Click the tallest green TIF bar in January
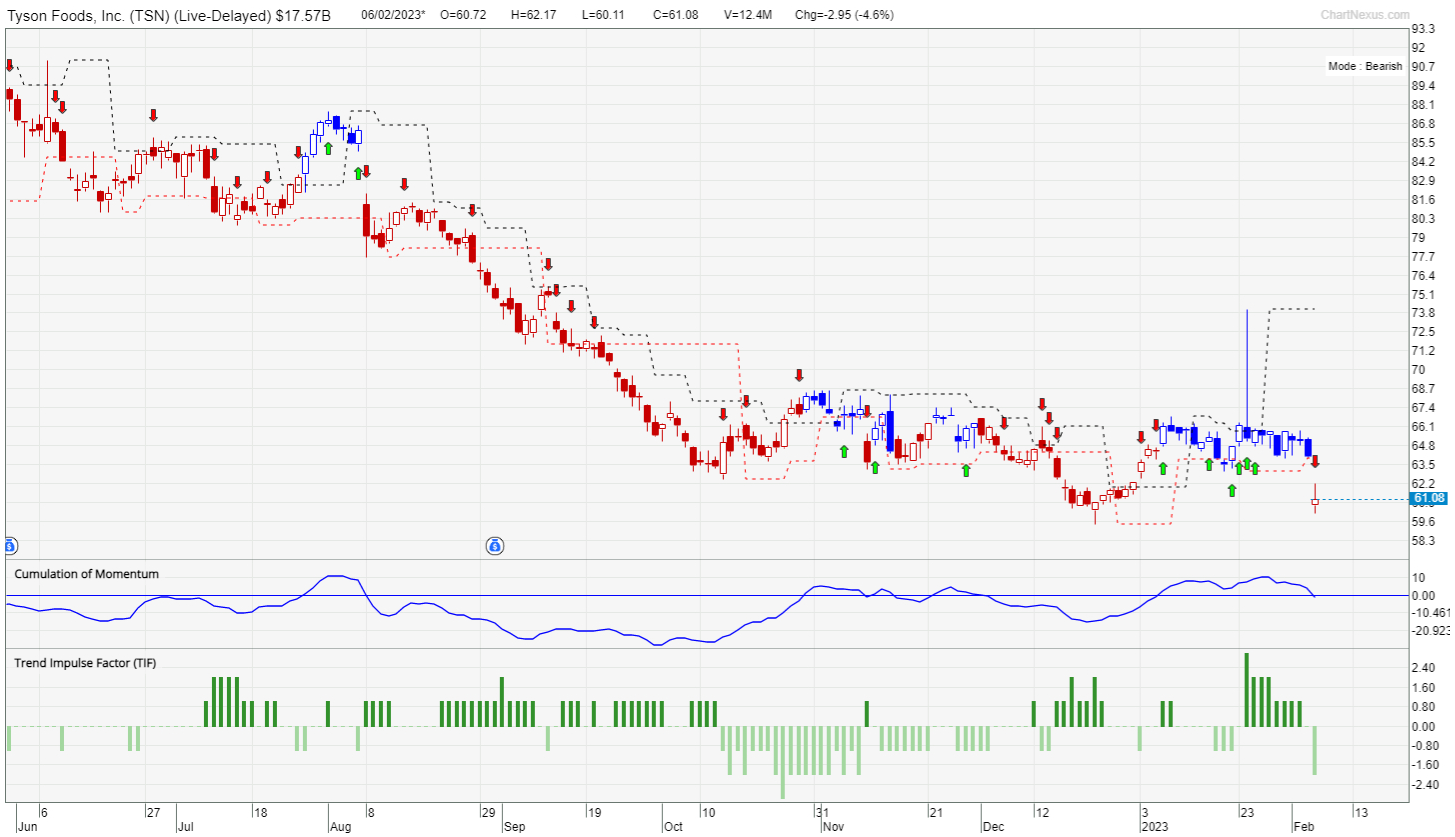This screenshot has height=837, width=1455. coord(1247,690)
